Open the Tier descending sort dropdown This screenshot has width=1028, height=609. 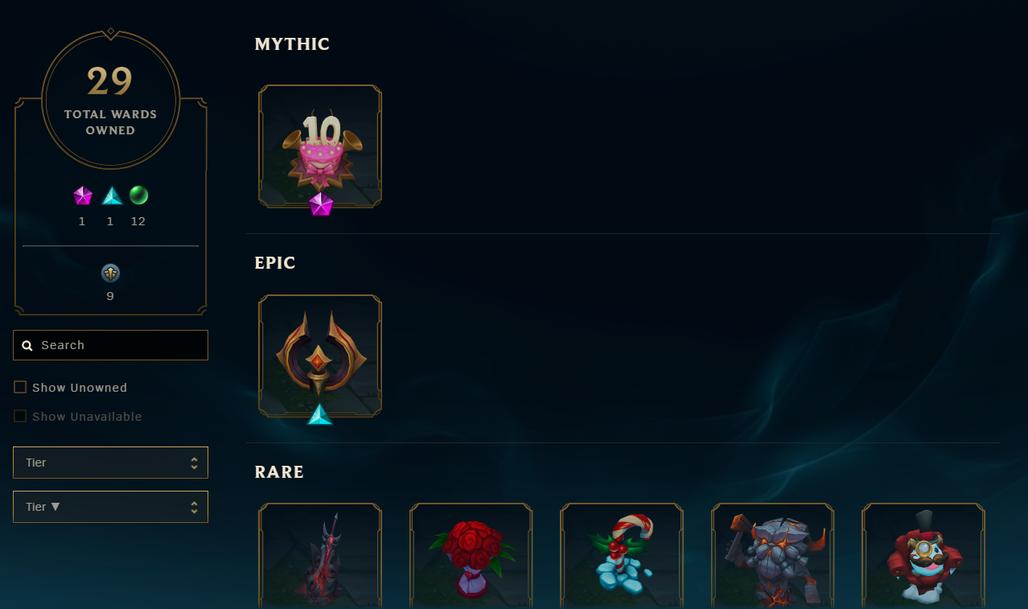pos(110,507)
